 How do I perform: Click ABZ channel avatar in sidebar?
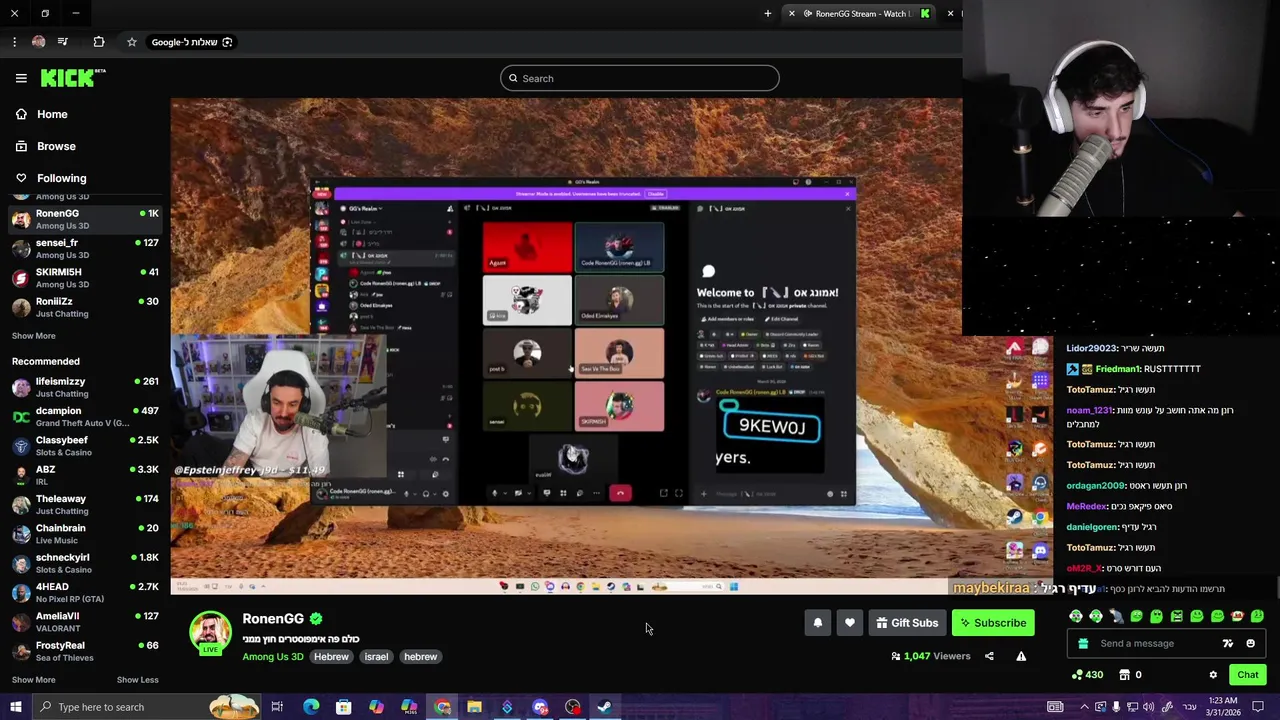click(21, 475)
